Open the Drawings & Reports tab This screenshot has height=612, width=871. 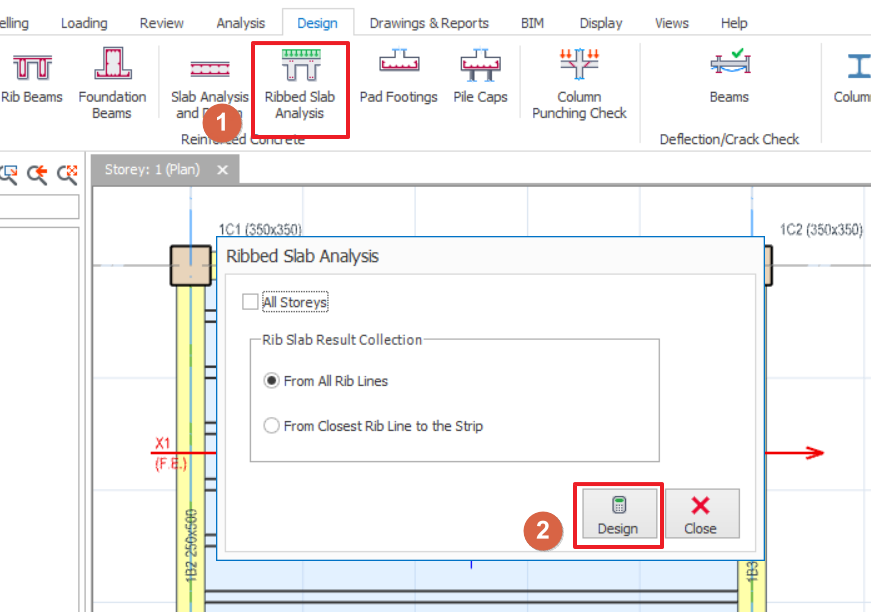[429, 23]
